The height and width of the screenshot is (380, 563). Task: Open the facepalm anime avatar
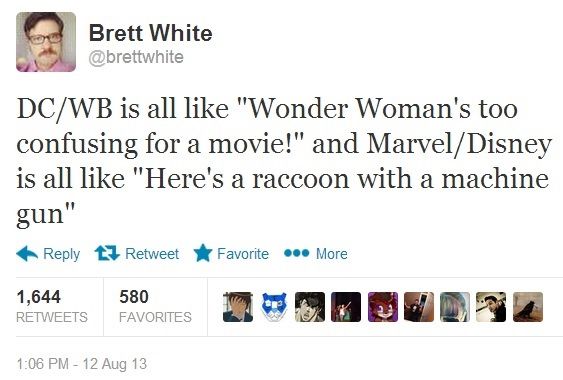pyautogui.click(x=238, y=307)
